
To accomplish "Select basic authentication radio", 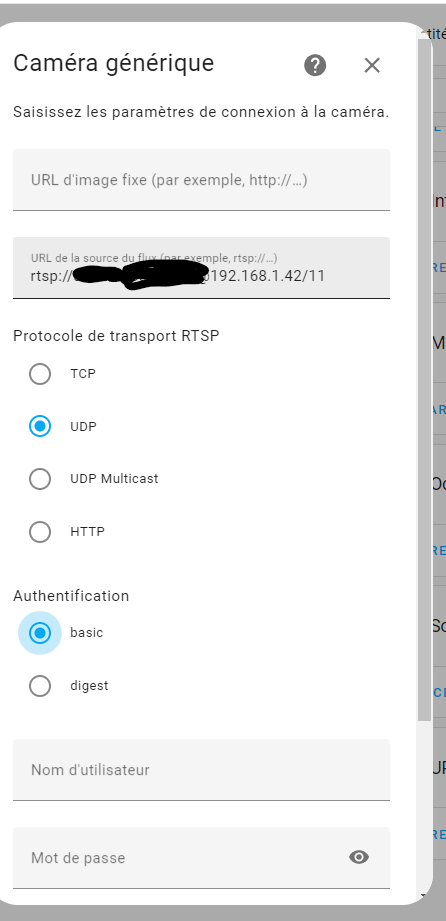I will (40, 633).
